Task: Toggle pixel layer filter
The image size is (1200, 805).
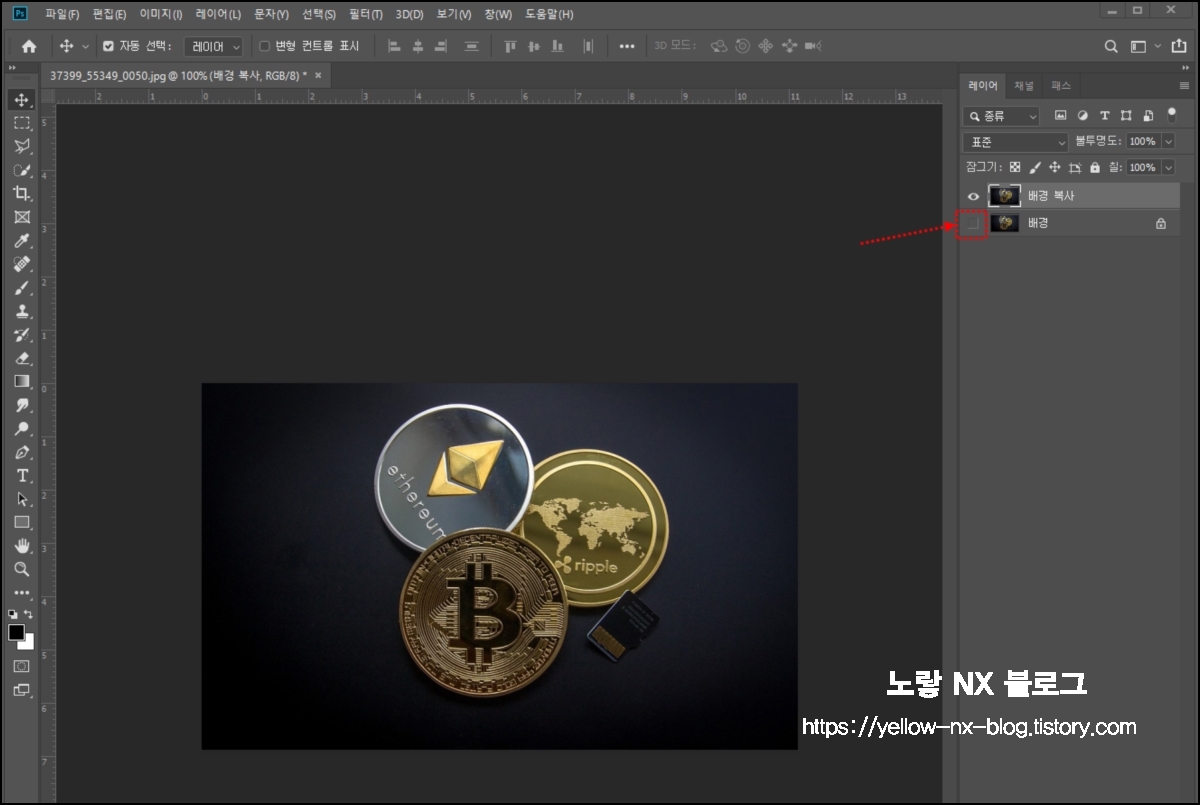Action: [x=1061, y=116]
